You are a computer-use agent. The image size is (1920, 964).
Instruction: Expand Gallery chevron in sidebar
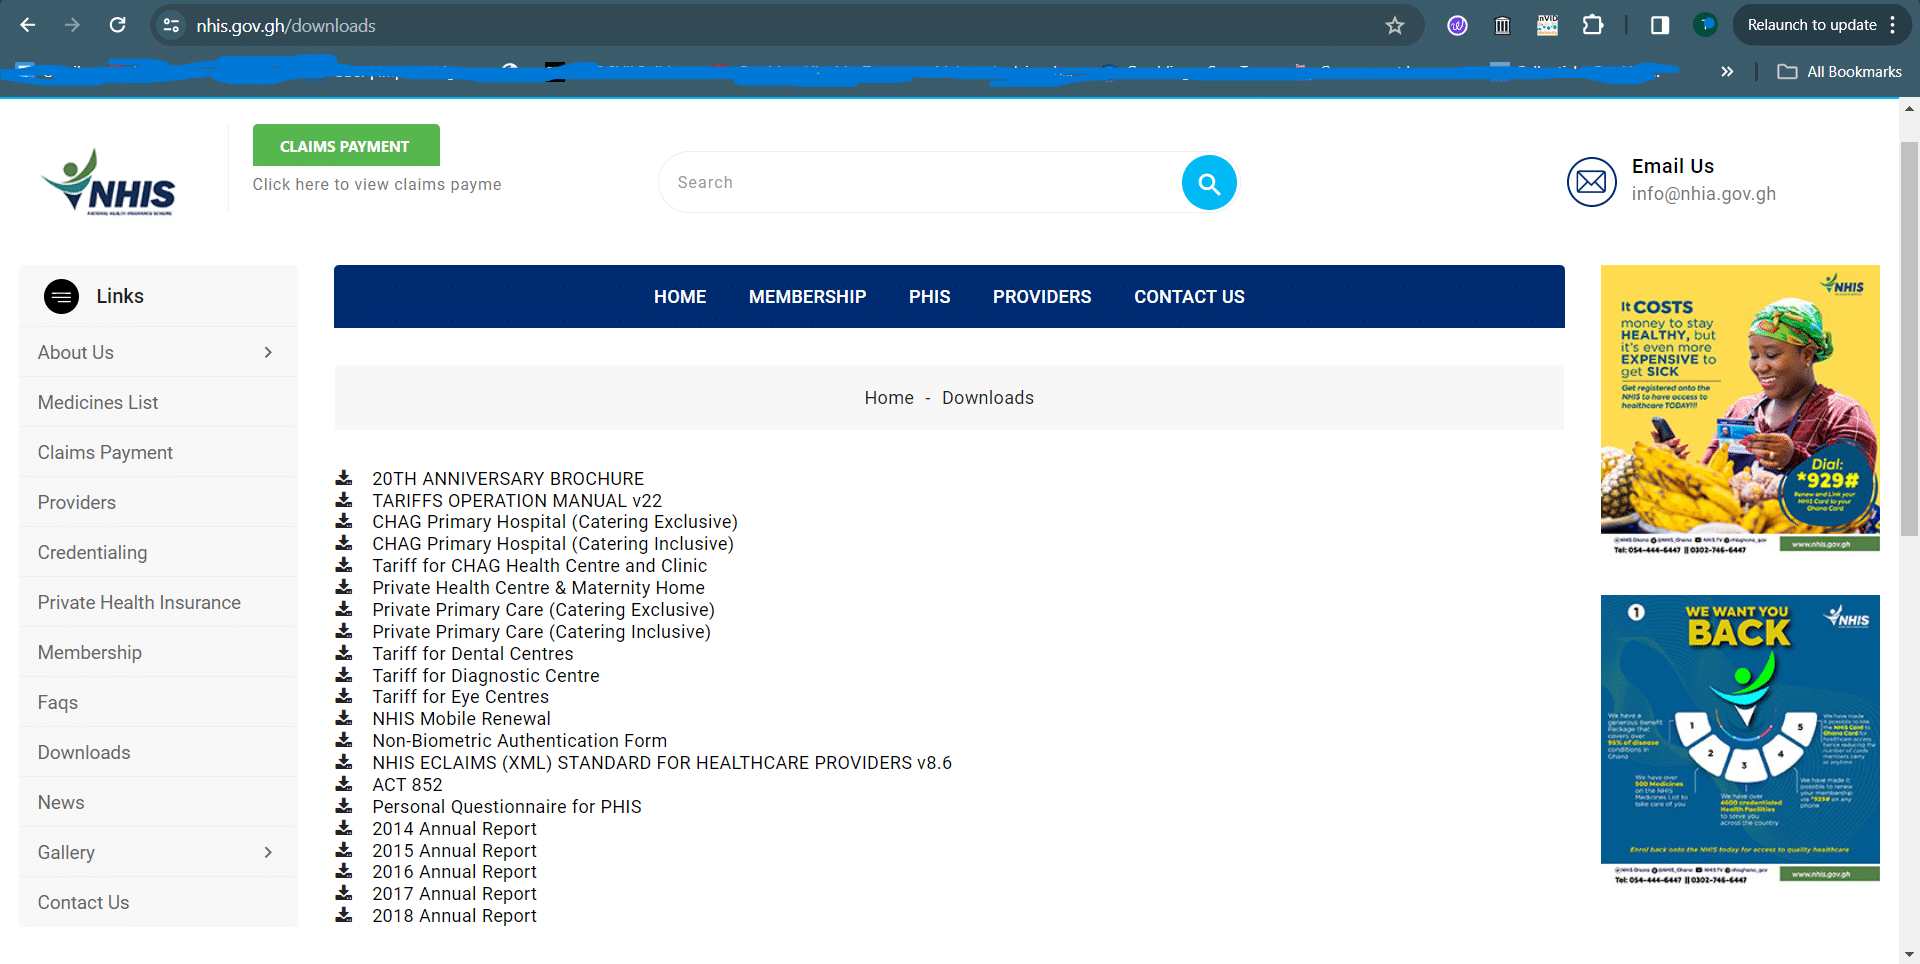click(x=268, y=852)
